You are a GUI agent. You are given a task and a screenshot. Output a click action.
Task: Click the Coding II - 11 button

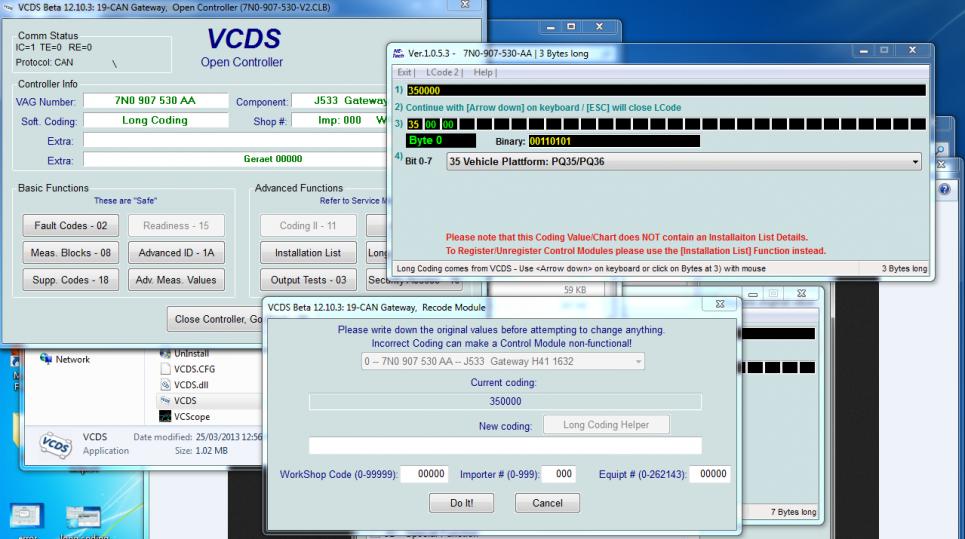[x=308, y=226]
